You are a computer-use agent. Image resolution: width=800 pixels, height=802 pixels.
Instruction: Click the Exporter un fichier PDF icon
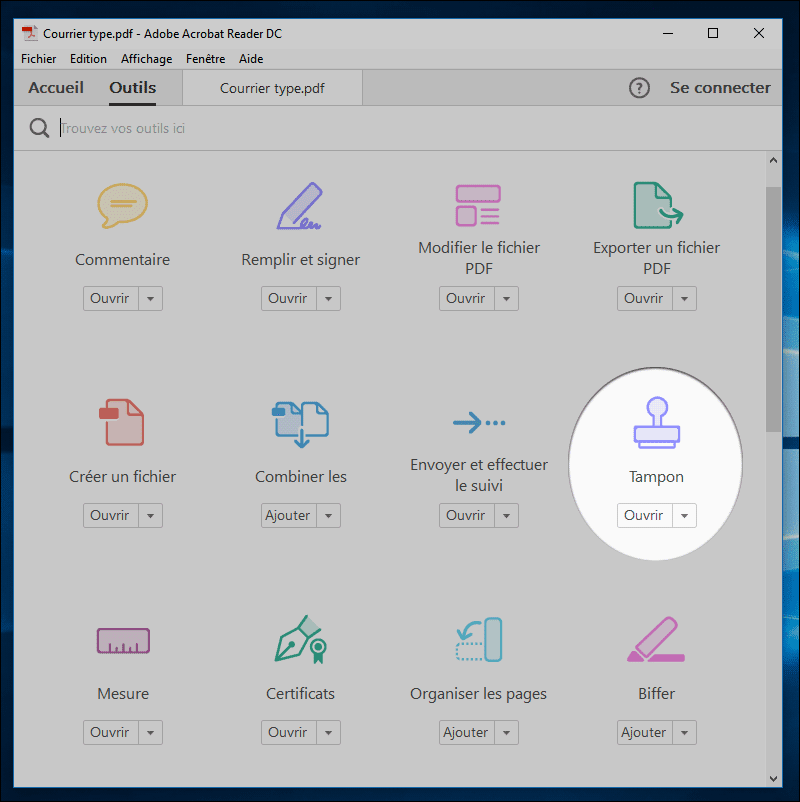(x=658, y=206)
